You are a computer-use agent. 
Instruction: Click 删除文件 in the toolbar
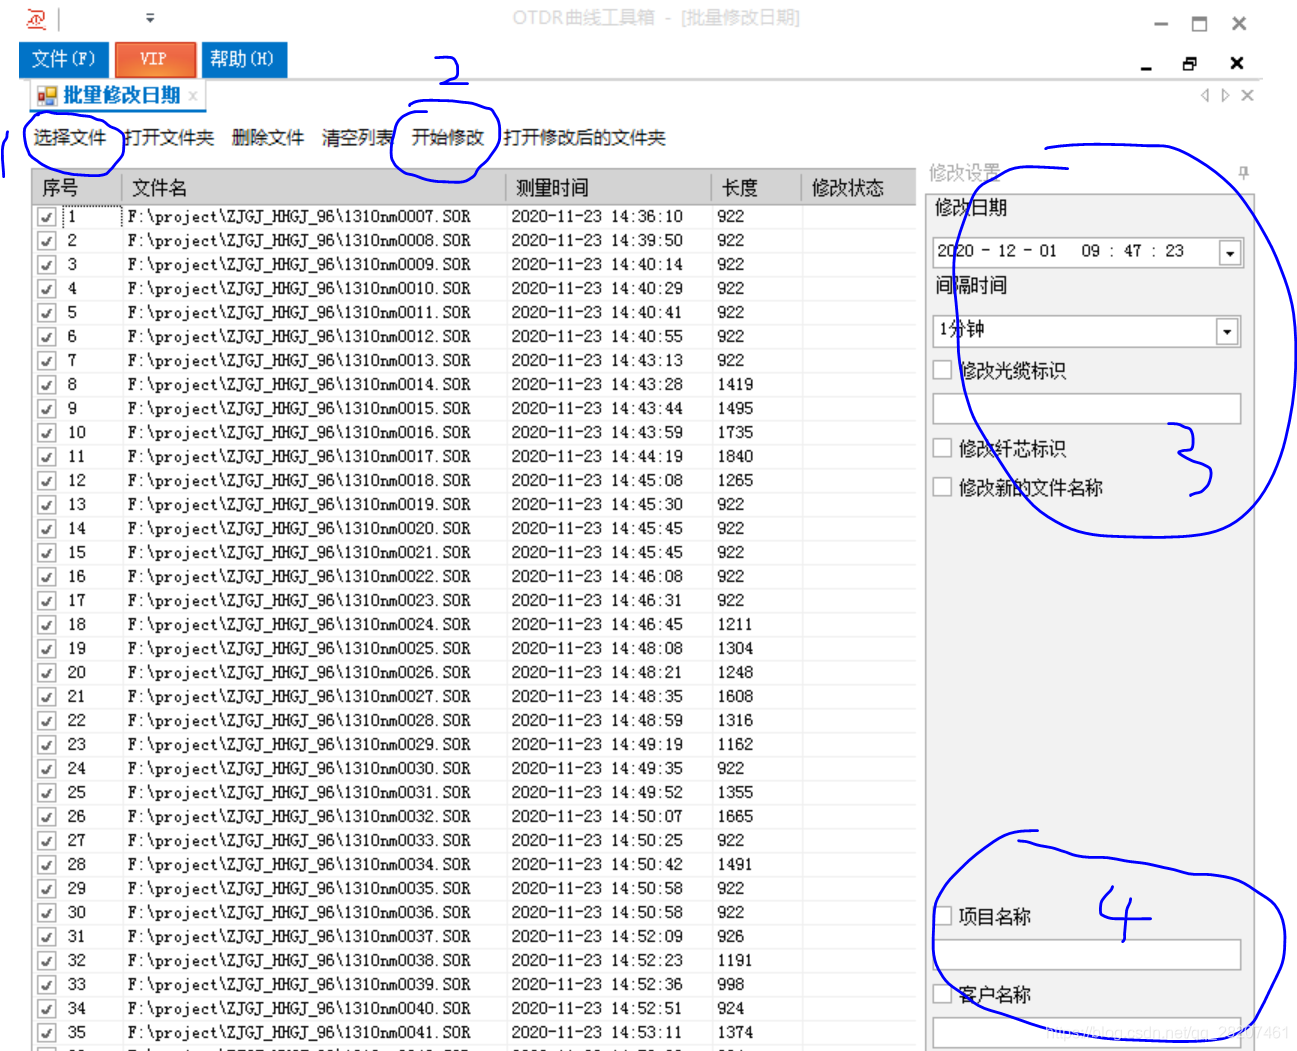(x=267, y=138)
